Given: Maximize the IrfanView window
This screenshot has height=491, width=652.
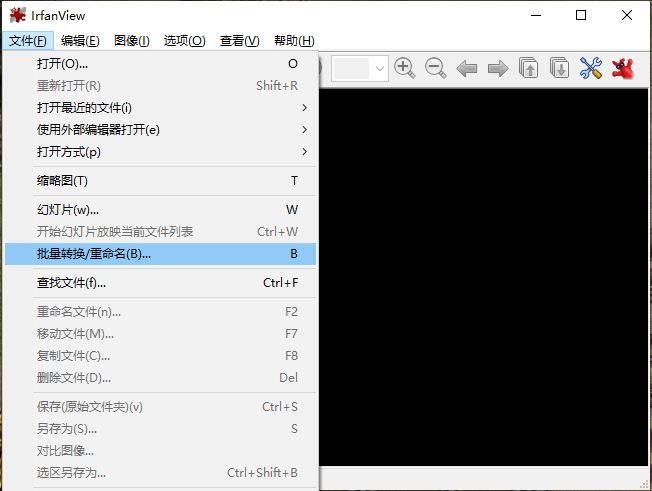Looking at the screenshot, I should (581, 15).
